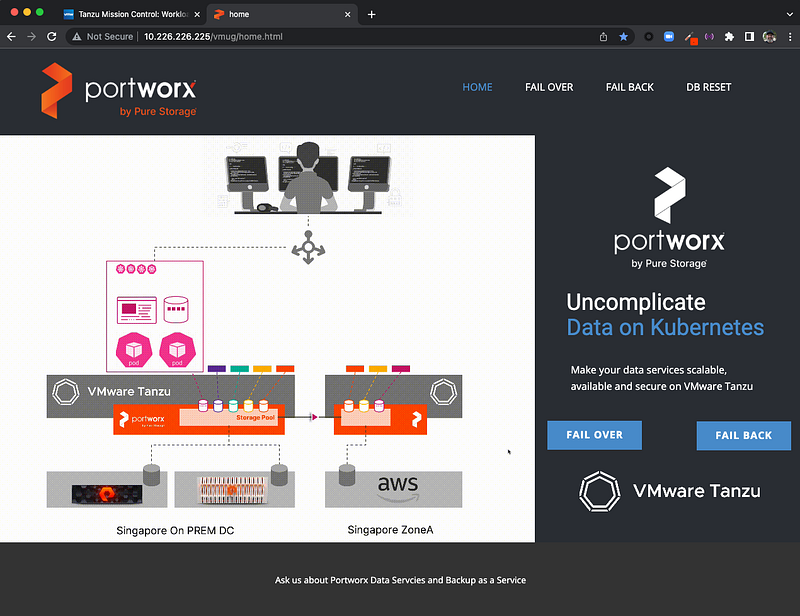This screenshot has height=616, width=800.
Task: Click the Ask us about Portworx footer text
Action: click(x=400, y=580)
